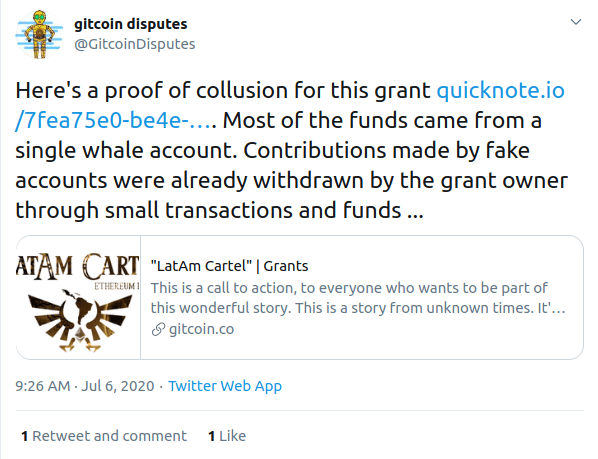Screen dimensions: 598x459
Task: Open the gitcoin.co domain text
Action: tap(201, 329)
